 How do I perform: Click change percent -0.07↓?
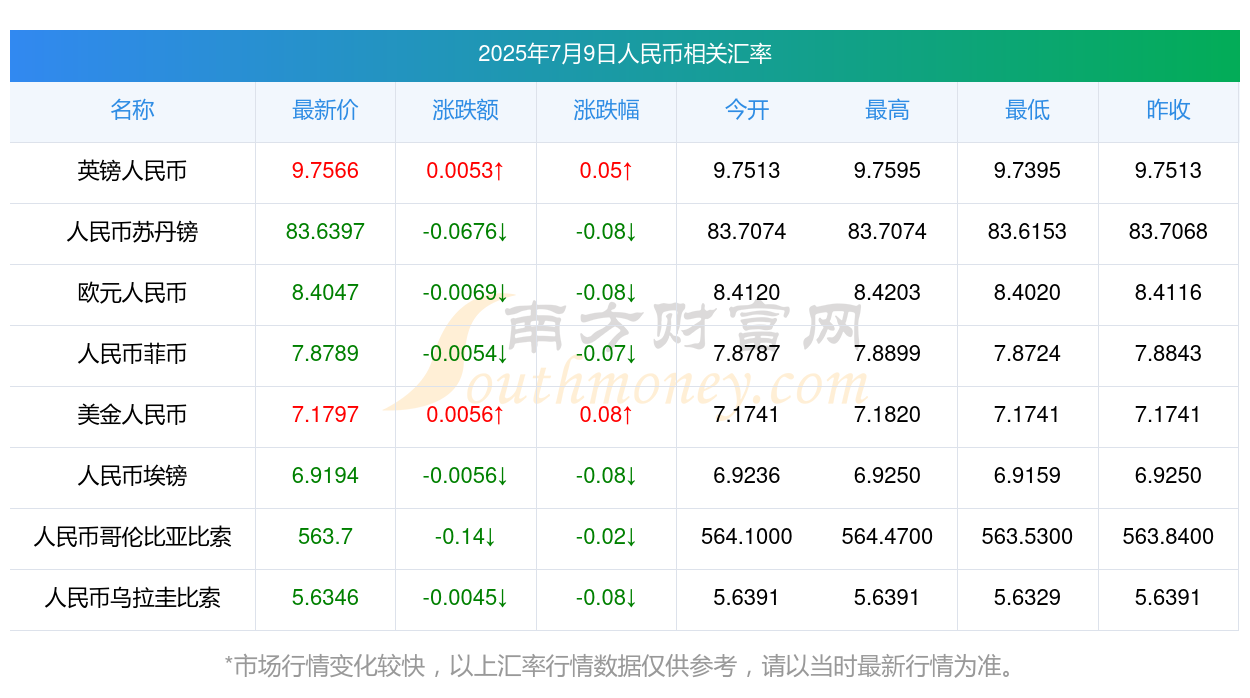(606, 354)
